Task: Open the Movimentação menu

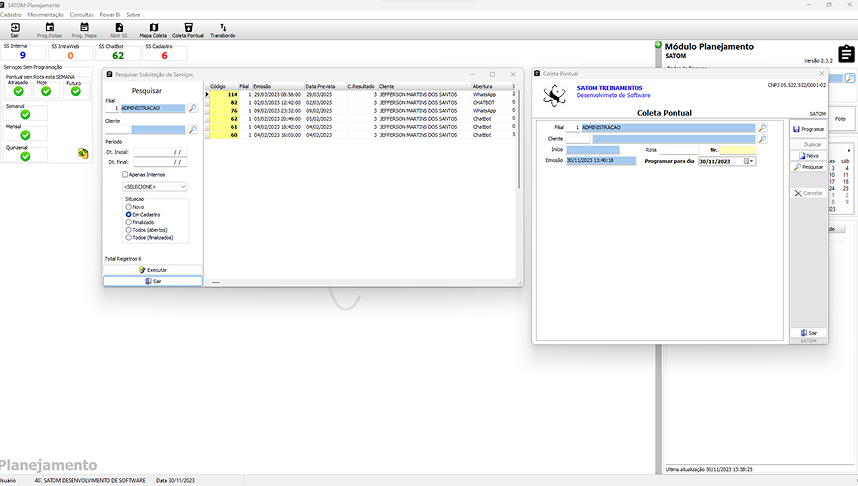Action: (x=46, y=15)
